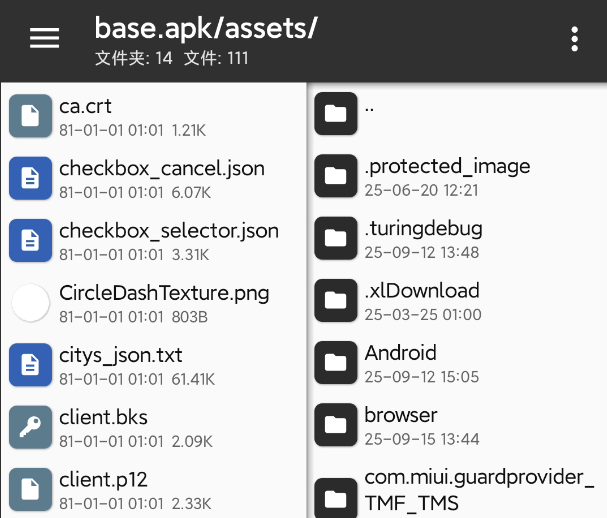Tap the folder and file count text
This screenshot has width=607, height=518.
pyautogui.click(x=172, y=59)
